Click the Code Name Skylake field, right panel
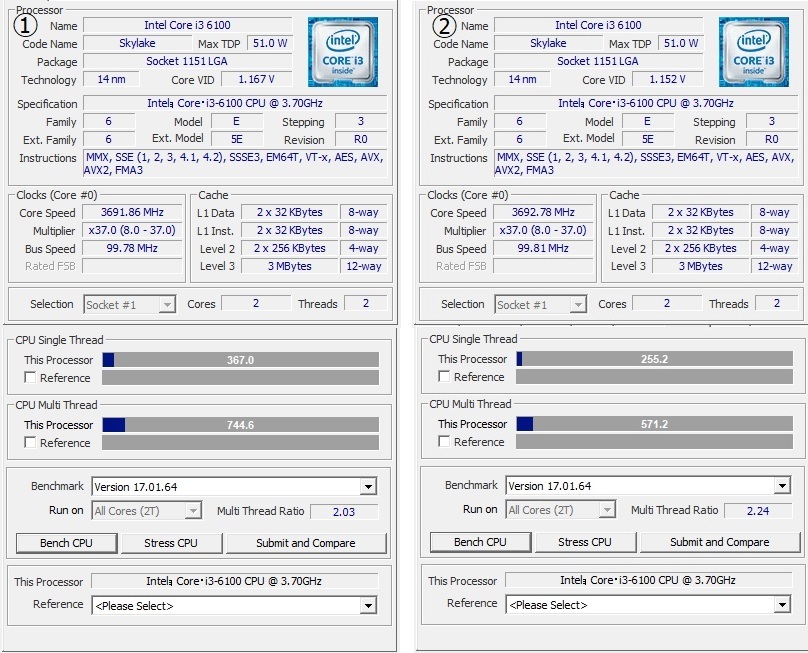 coord(548,43)
